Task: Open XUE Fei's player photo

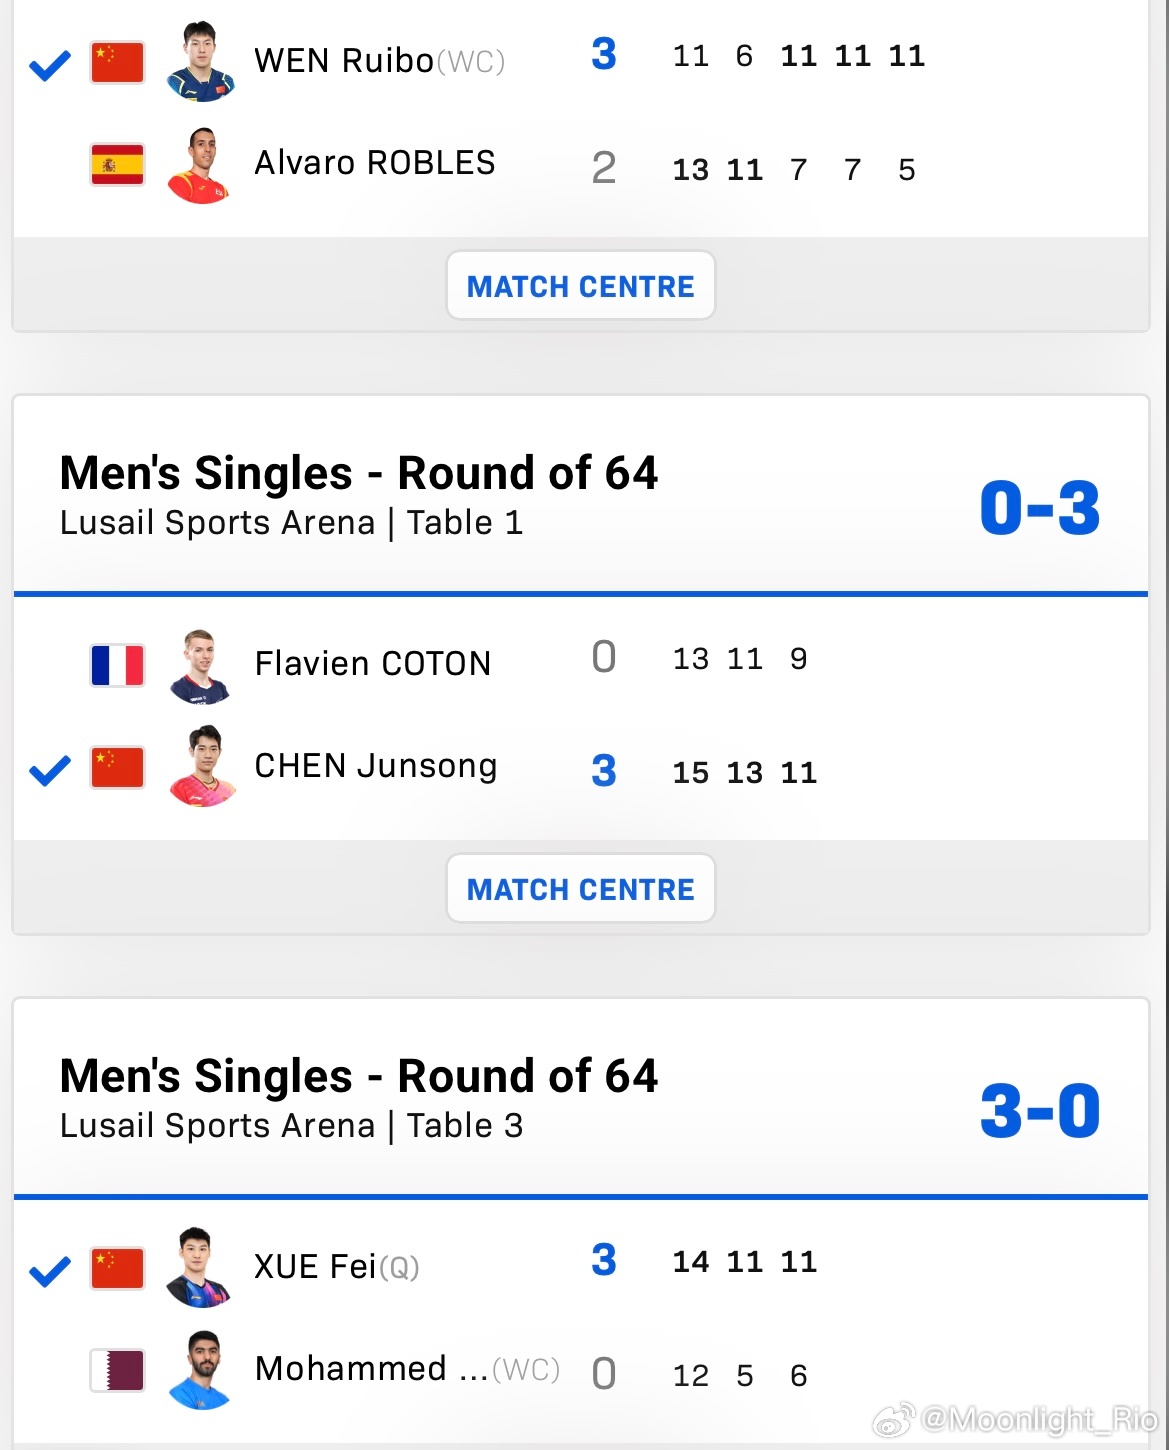Action: tap(200, 1267)
